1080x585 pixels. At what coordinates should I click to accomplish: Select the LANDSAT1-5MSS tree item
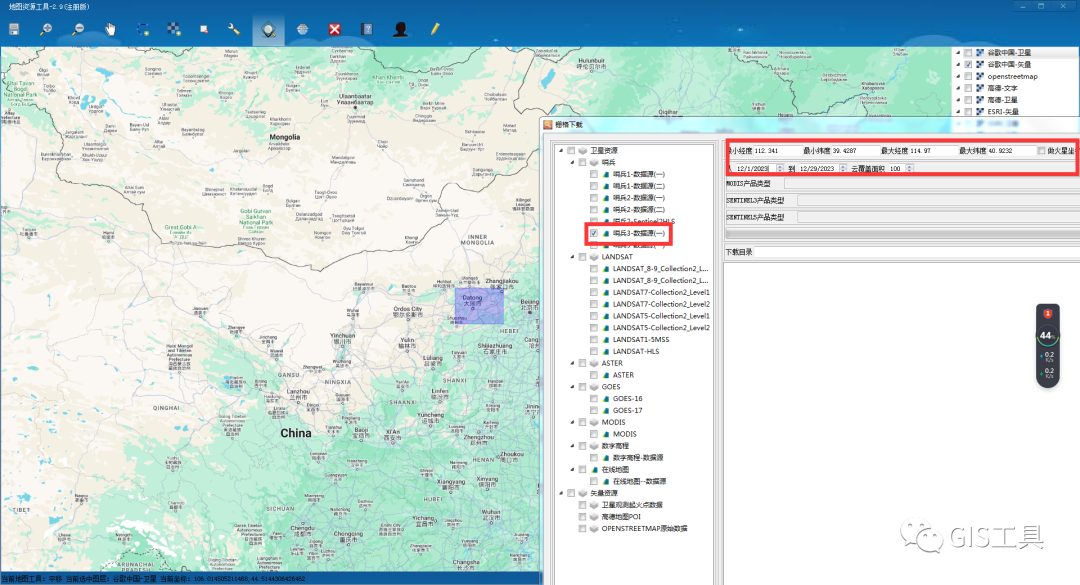(x=641, y=340)
